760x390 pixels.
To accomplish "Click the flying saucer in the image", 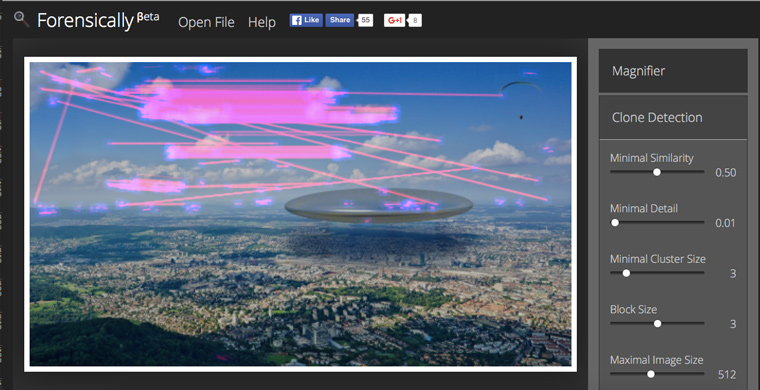I will coord(379,206).
